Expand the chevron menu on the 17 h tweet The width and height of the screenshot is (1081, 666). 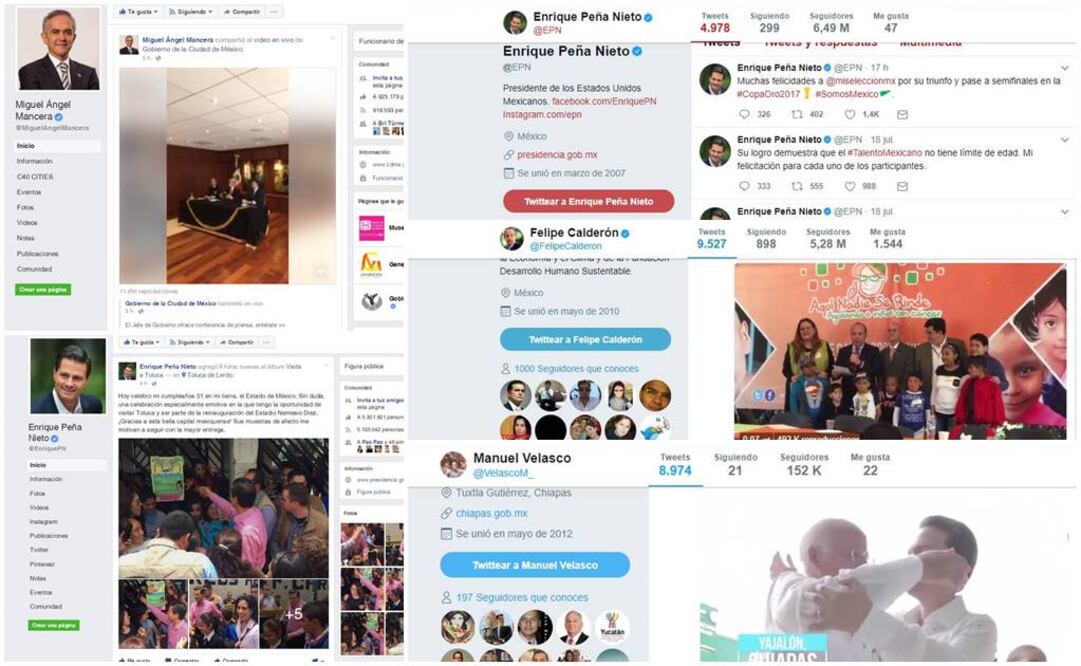click(1065, 68)
